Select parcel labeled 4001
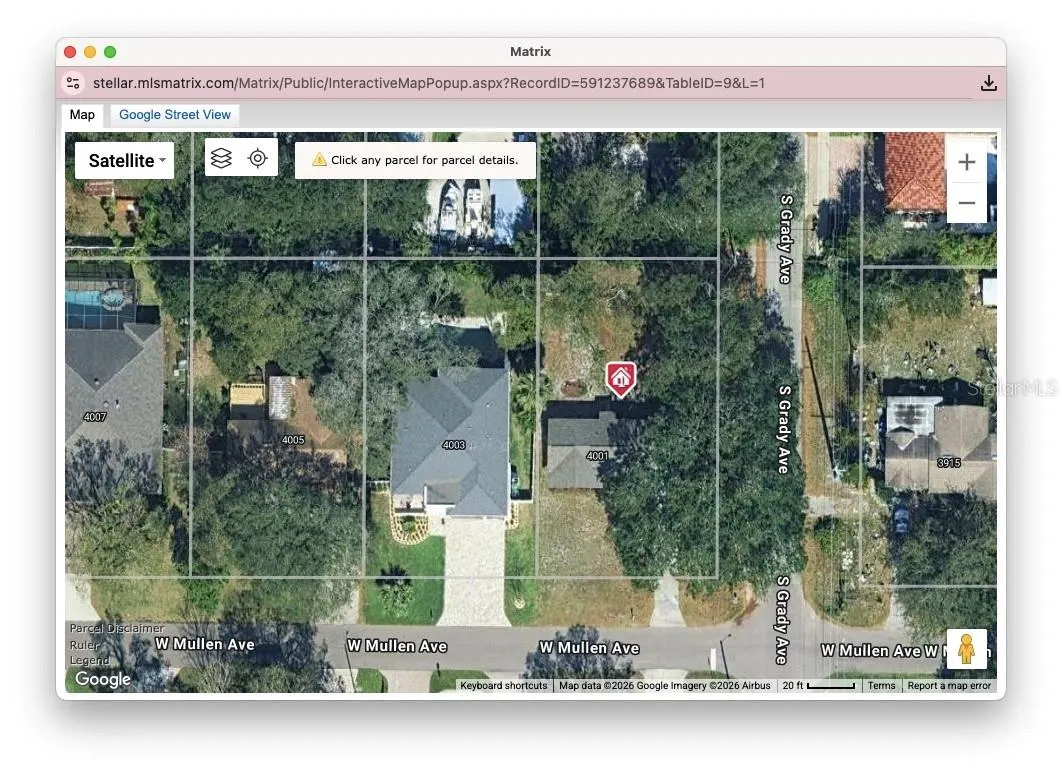Viewport: 1062px width, 774px height. pyautogui.click(x=597, y=456)
